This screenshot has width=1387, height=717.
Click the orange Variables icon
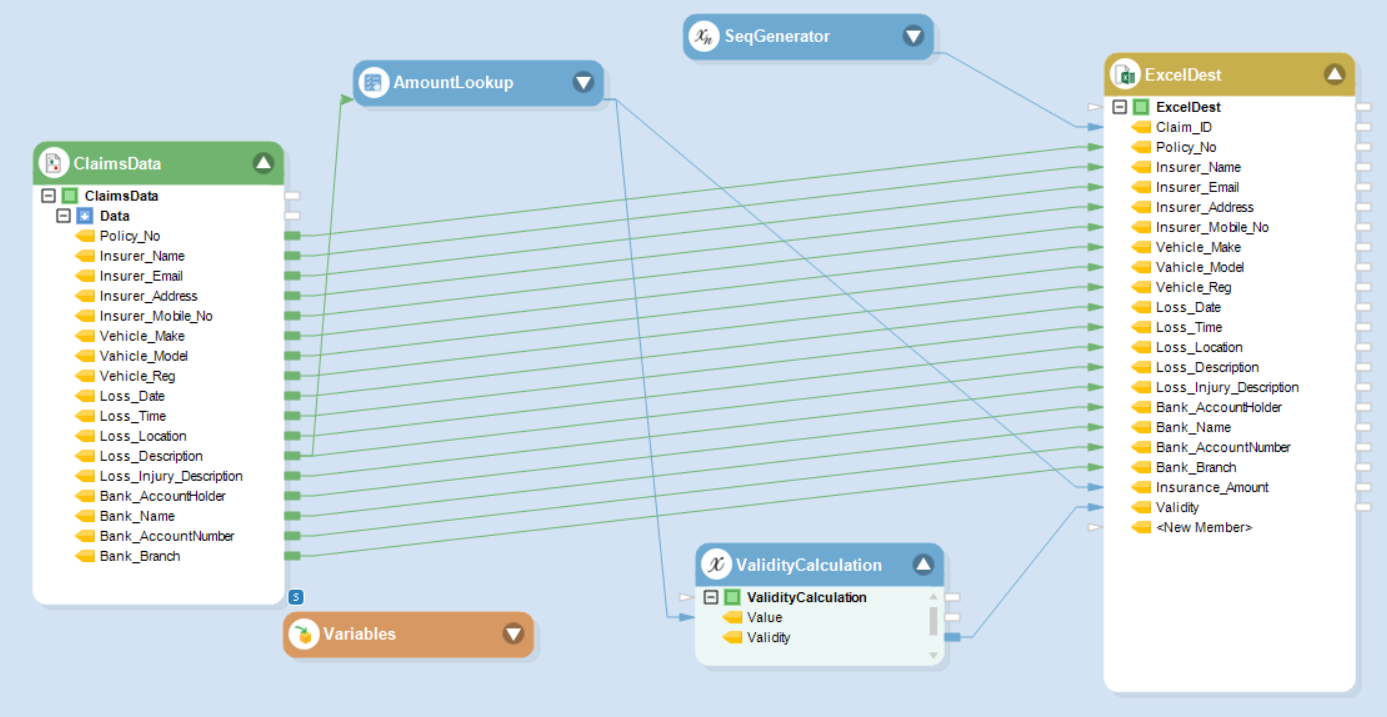click(302, 633)
